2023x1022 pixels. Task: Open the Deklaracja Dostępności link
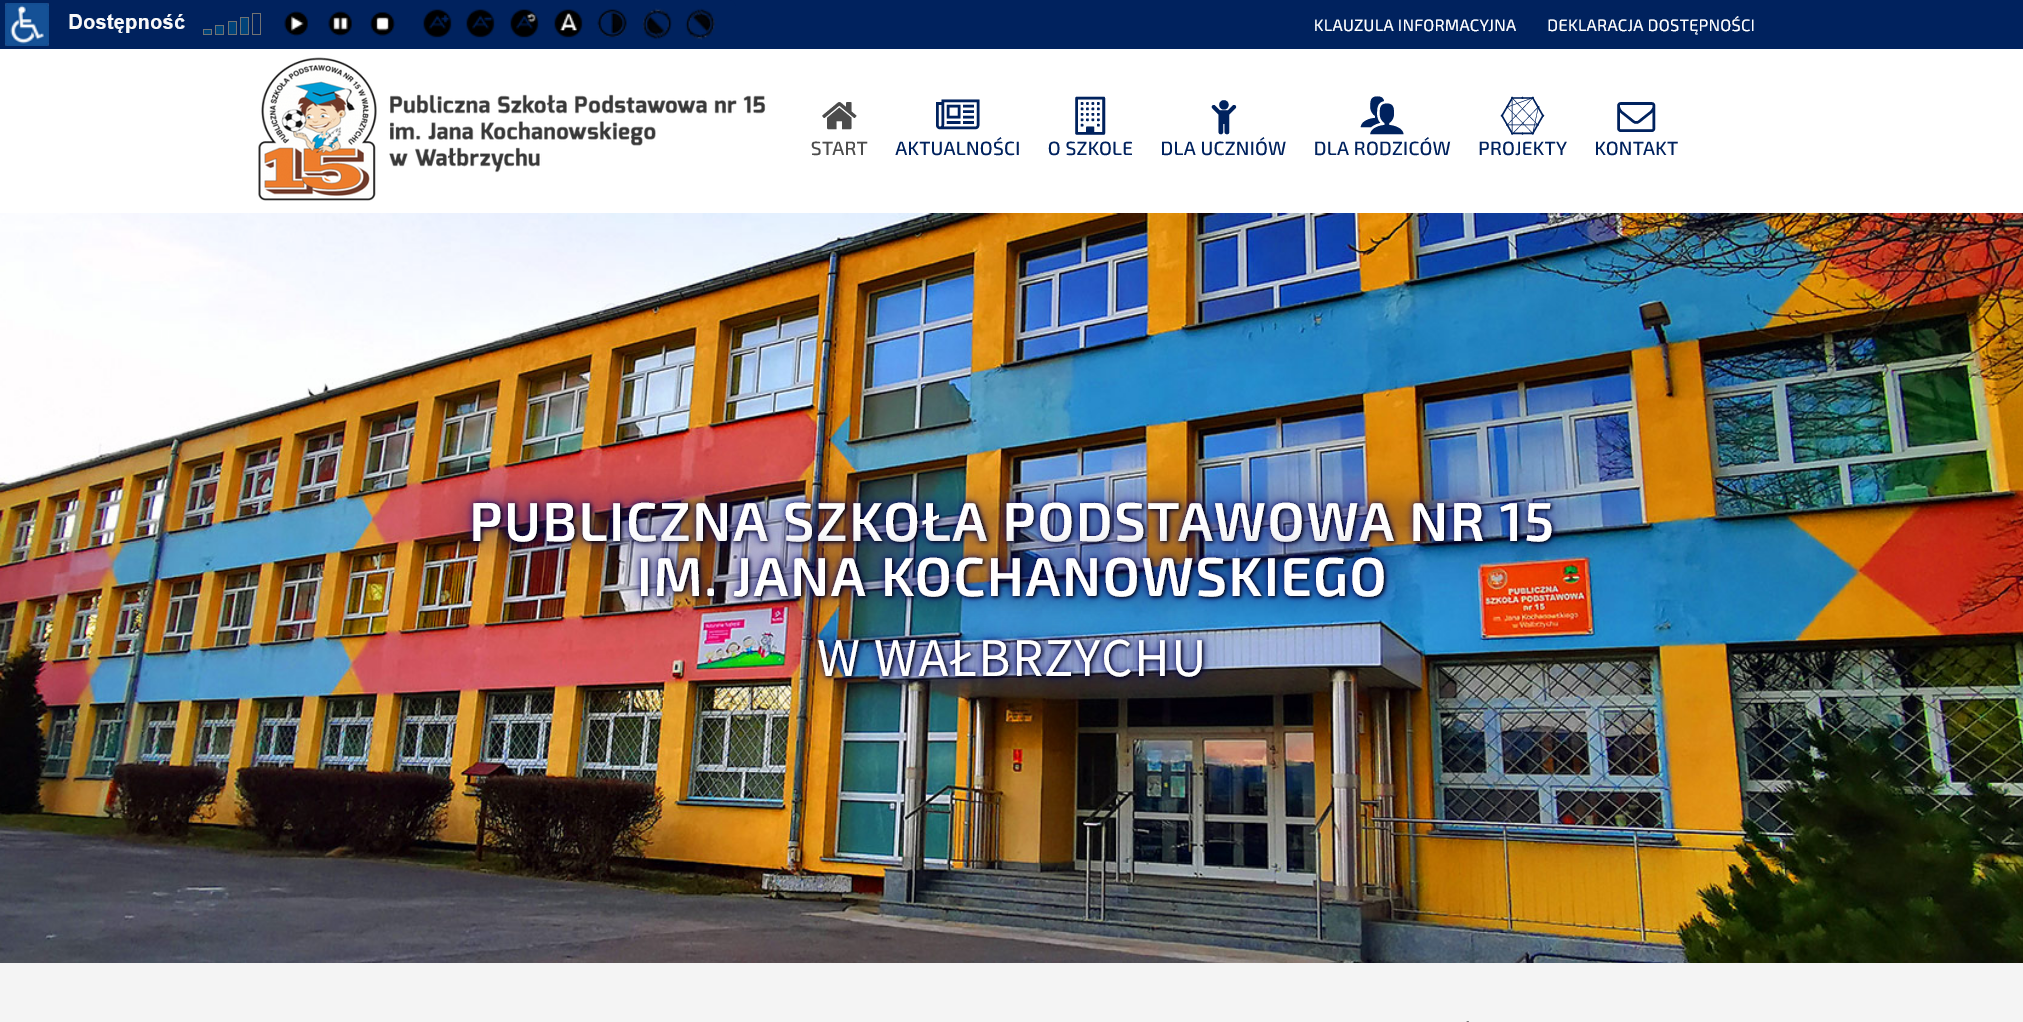click(x=1650, y=25)
